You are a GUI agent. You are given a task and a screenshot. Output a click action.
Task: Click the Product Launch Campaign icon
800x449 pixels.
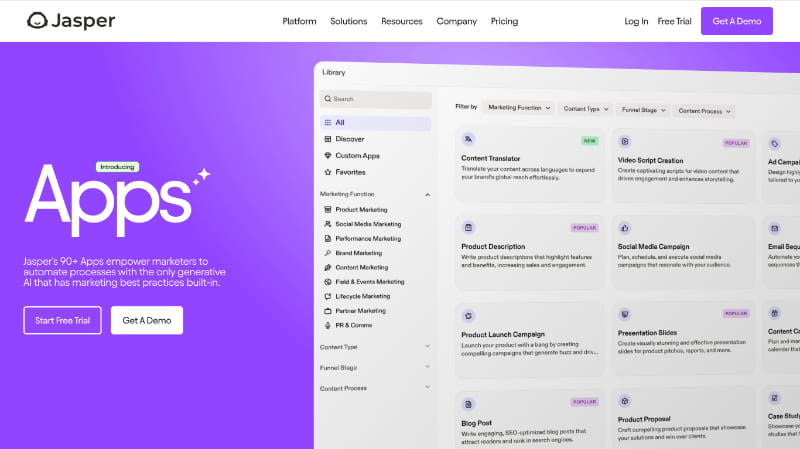click(468, 314)
